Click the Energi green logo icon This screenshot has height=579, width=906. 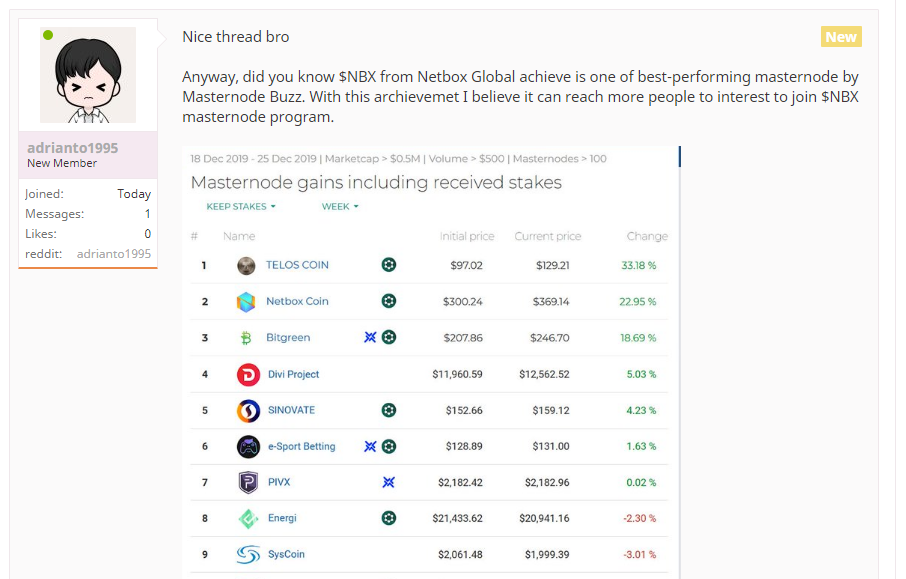(248, 519)
